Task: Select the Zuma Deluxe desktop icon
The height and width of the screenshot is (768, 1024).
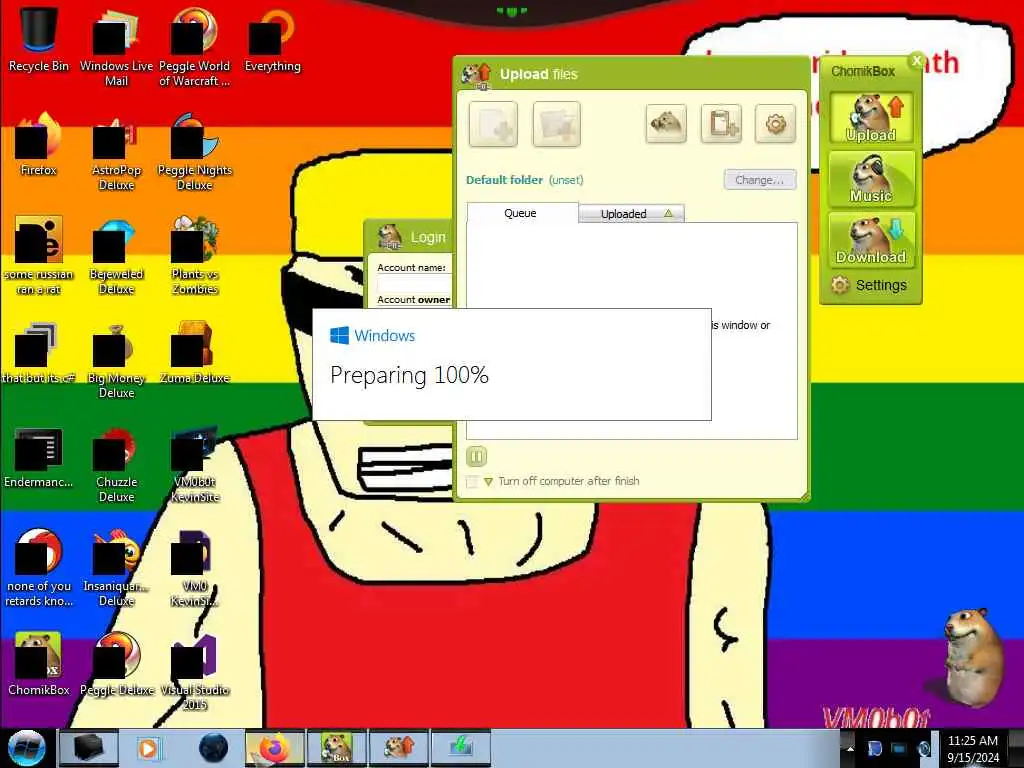Action: [x=195, y=353]
